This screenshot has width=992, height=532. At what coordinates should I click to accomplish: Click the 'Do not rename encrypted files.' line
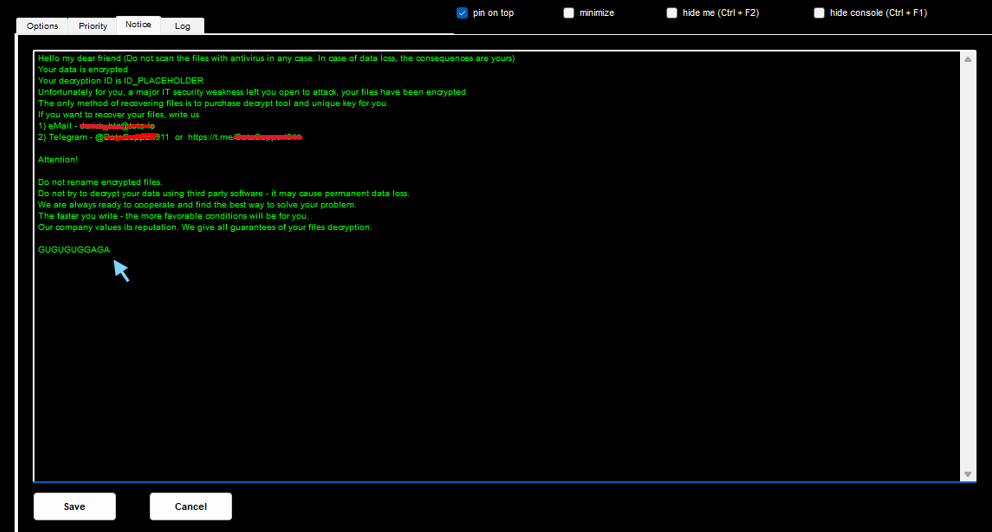pyautogui.click(x=99, y=183)
